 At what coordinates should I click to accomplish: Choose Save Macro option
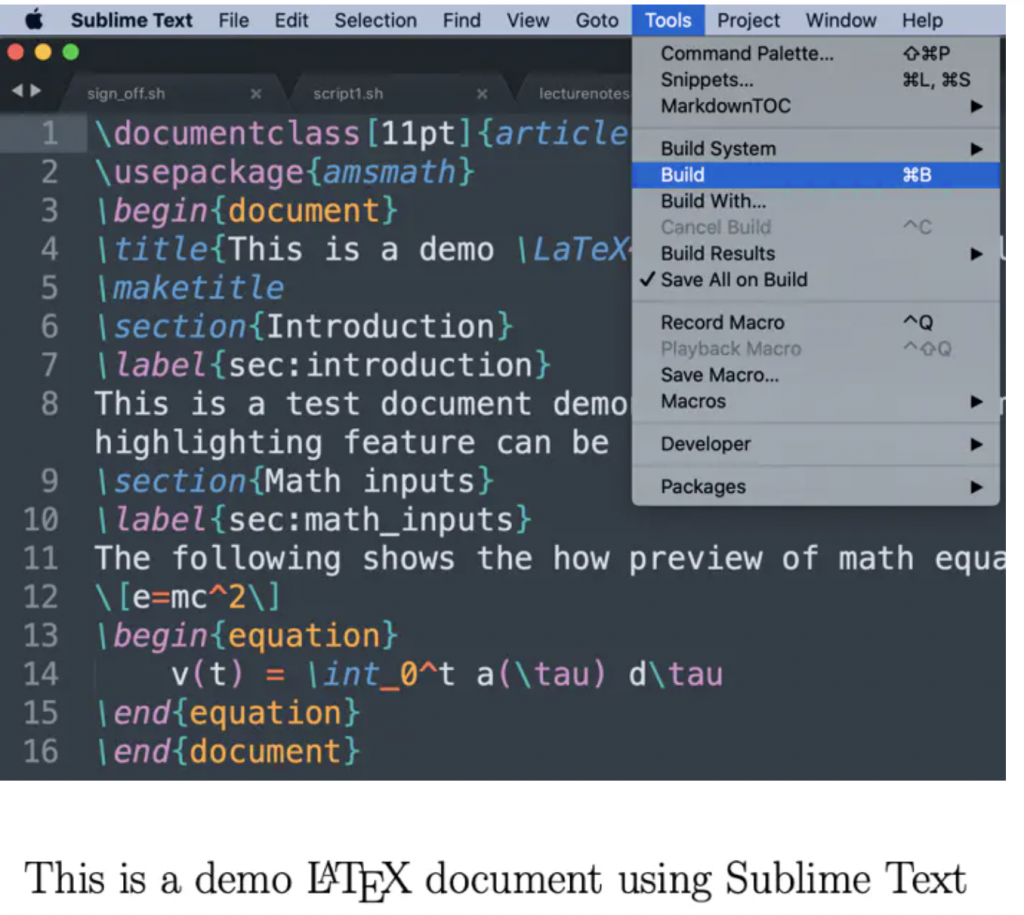pos(816,375)
